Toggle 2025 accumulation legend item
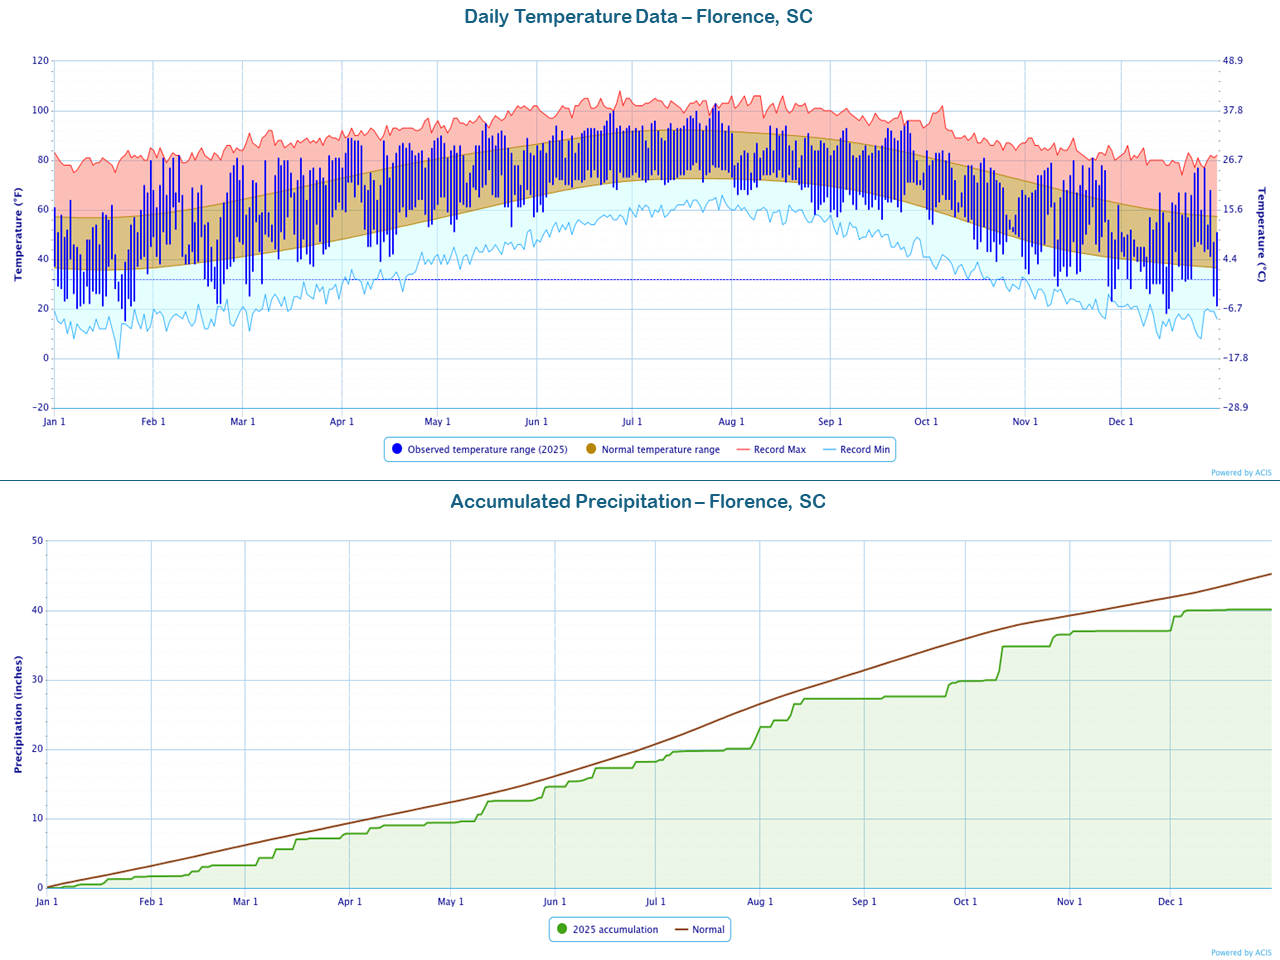 (615, 930)
